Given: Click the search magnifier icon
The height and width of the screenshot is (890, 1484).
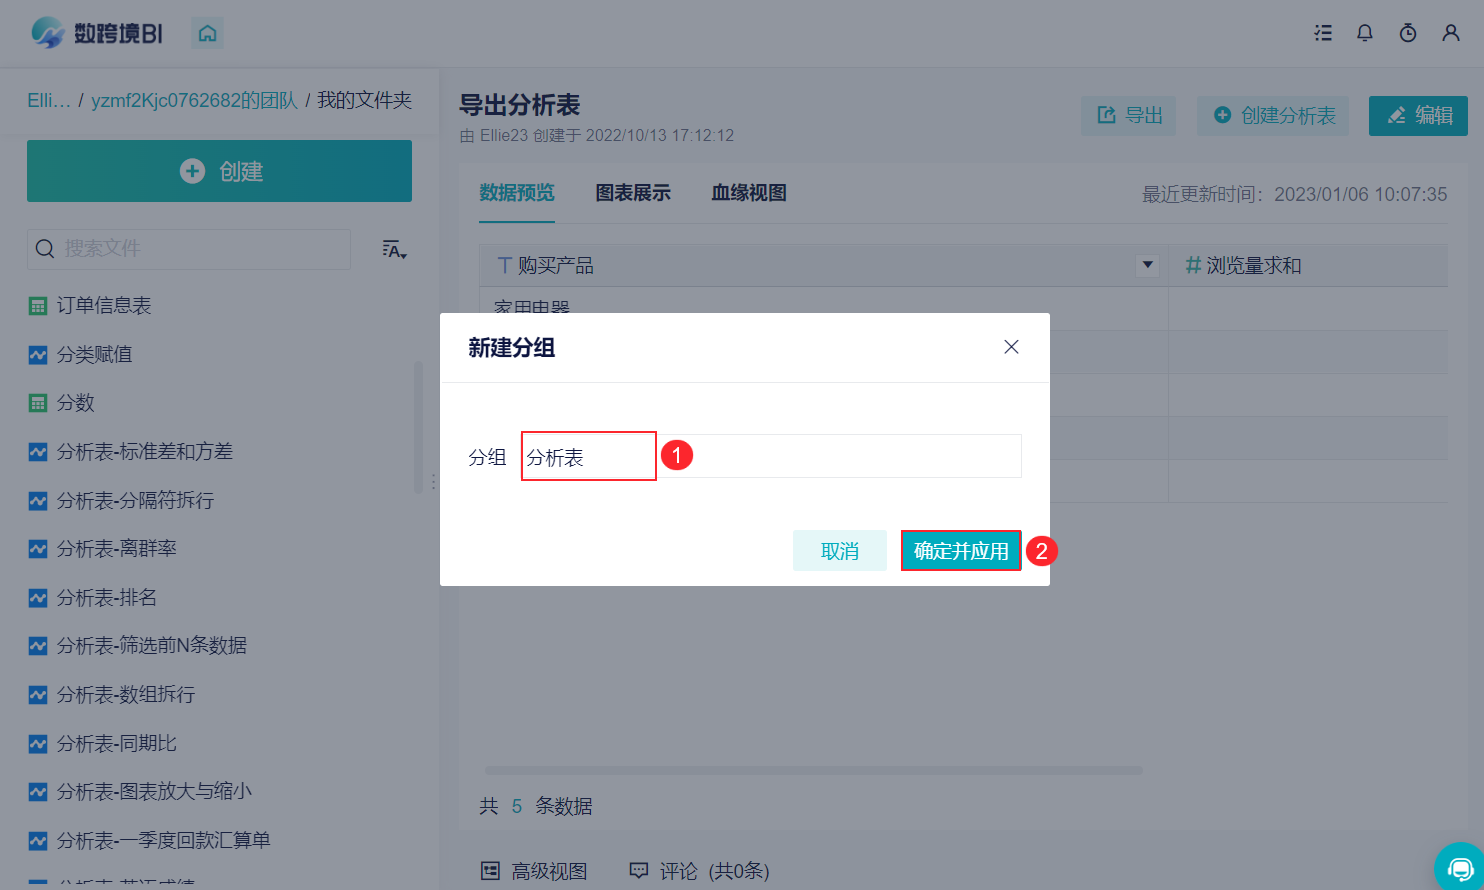Looking at the screenshot, I should [45, 249].
